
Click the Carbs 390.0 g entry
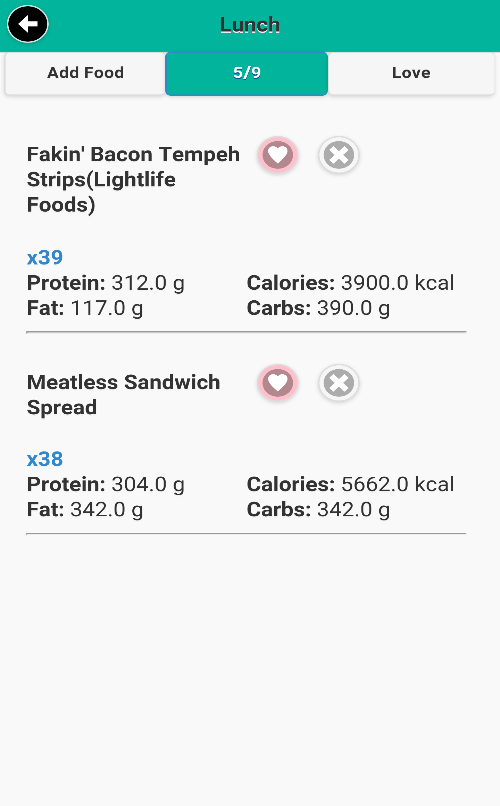[318, 308]
